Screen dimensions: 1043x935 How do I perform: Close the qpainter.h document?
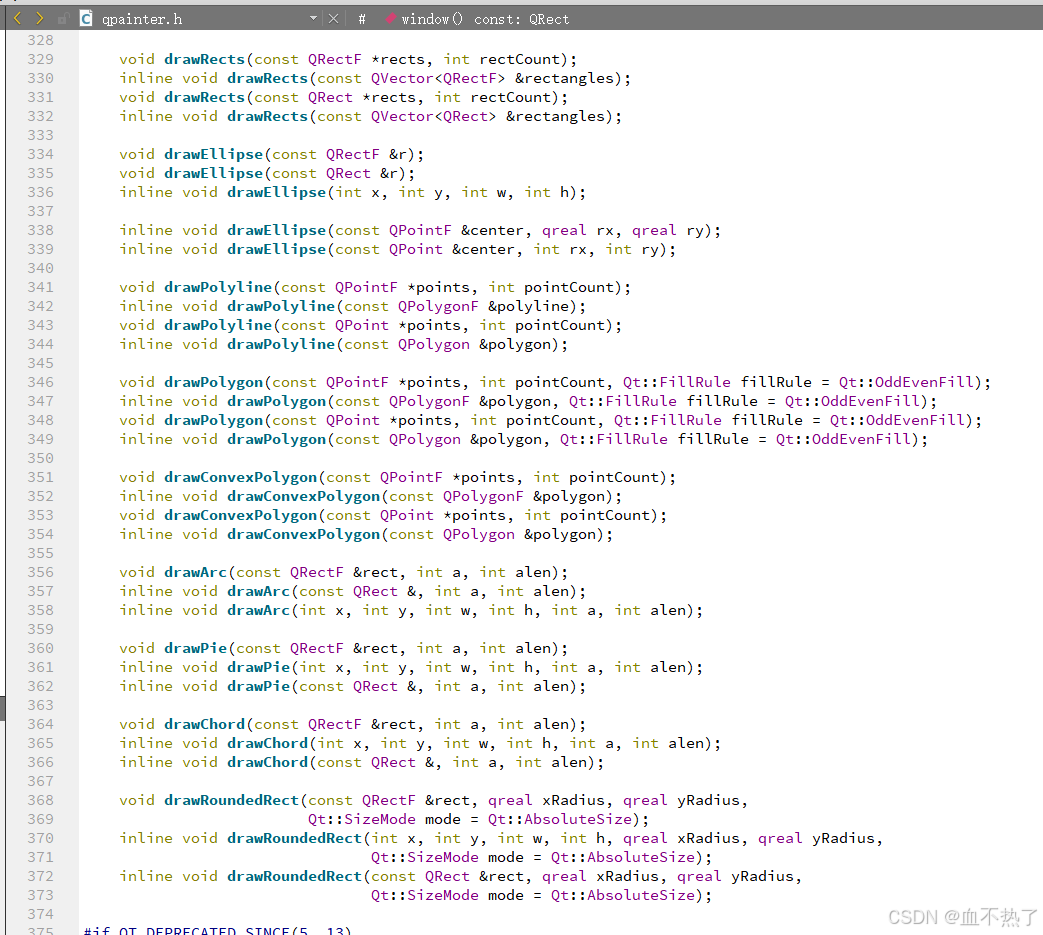click(x=333, y=19)
